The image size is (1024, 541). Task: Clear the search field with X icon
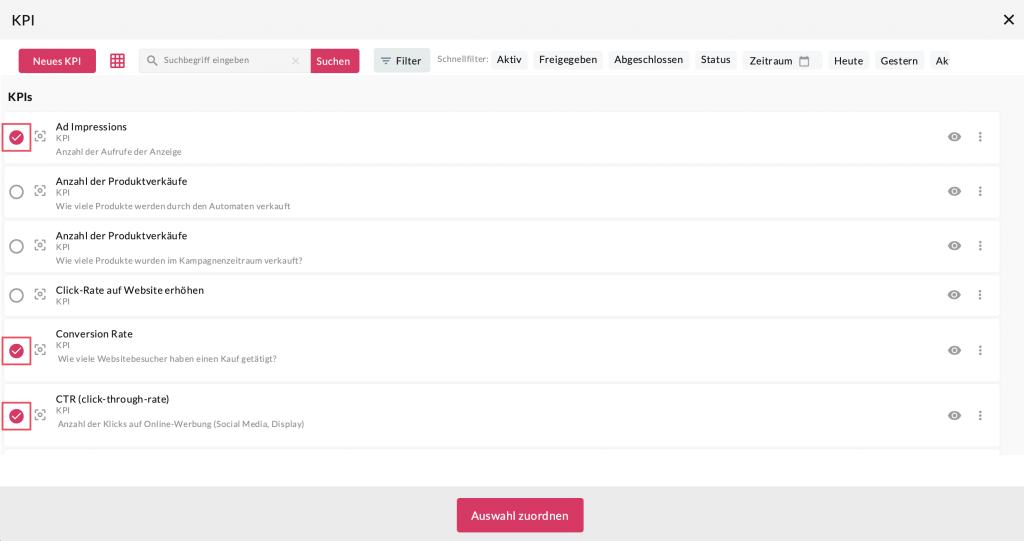pos(295,61)
